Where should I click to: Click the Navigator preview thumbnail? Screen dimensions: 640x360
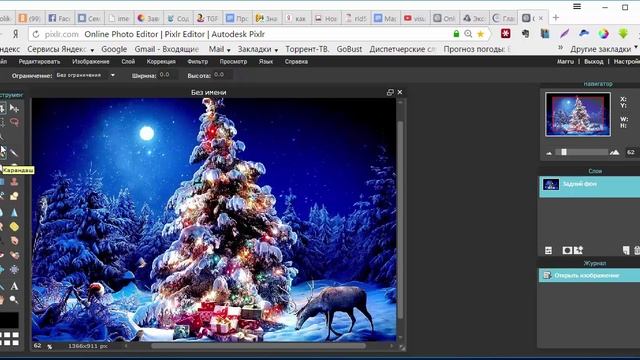click(578, 114)
